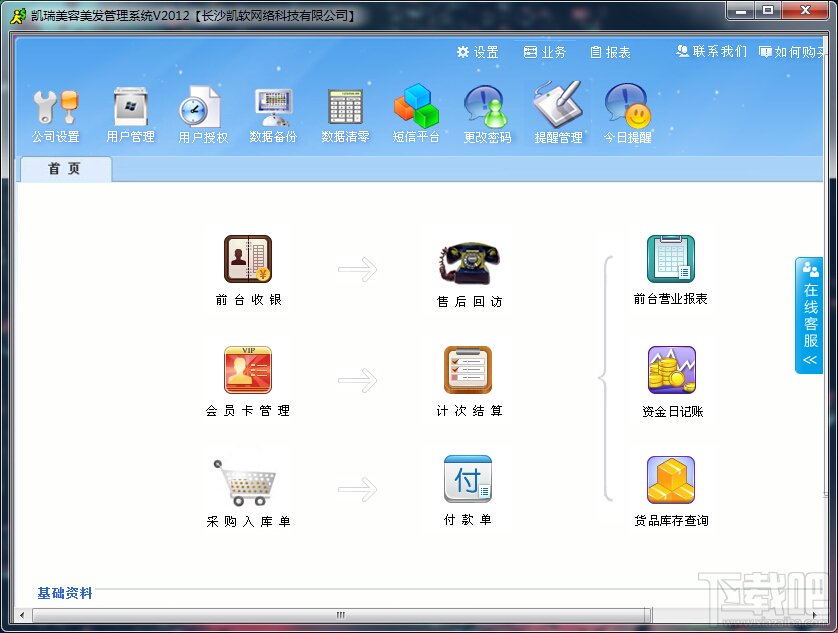The image size is (838, 633).
Task: Open 采购入库单 shopping cart icon
Action: pos(248,493)
